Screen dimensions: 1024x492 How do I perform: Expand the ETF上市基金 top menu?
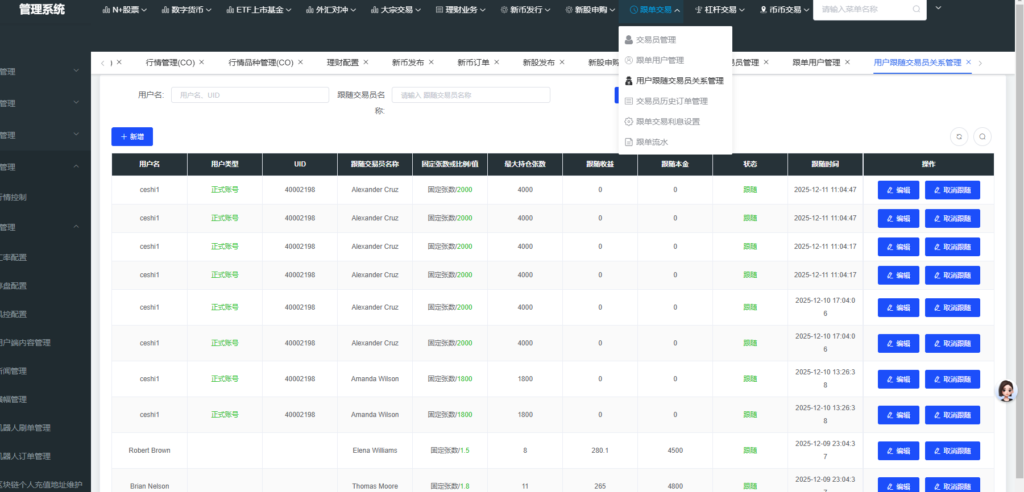(259, 10)
